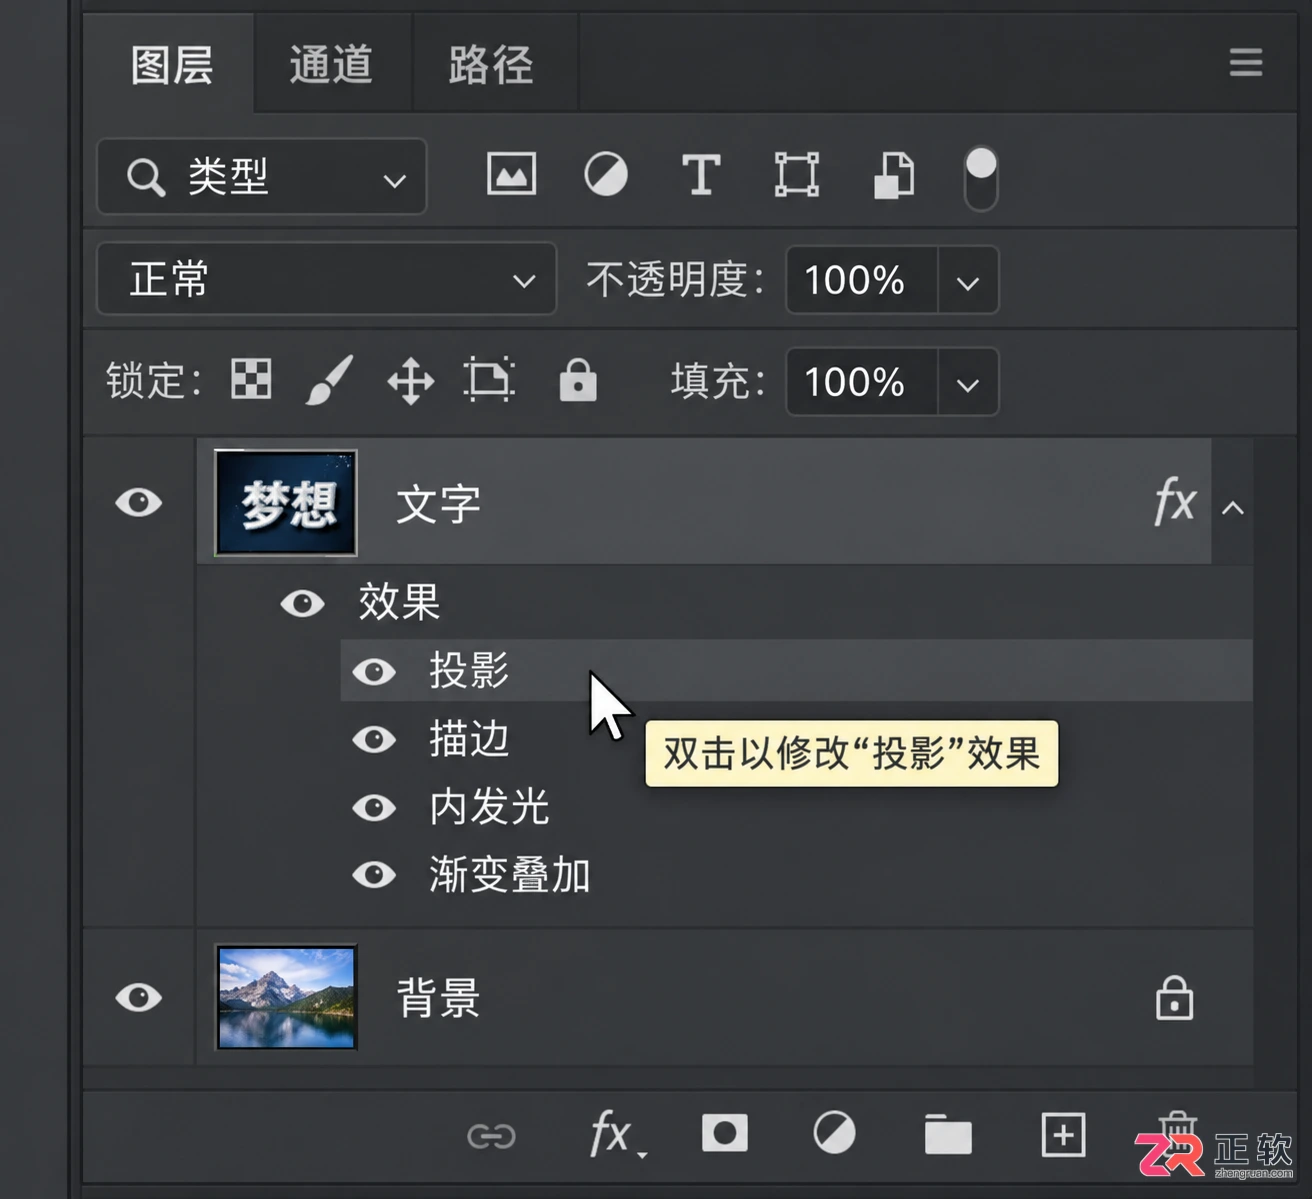Lock layer position move icon
The image size is (1312, 1199).
coord(411,381)
